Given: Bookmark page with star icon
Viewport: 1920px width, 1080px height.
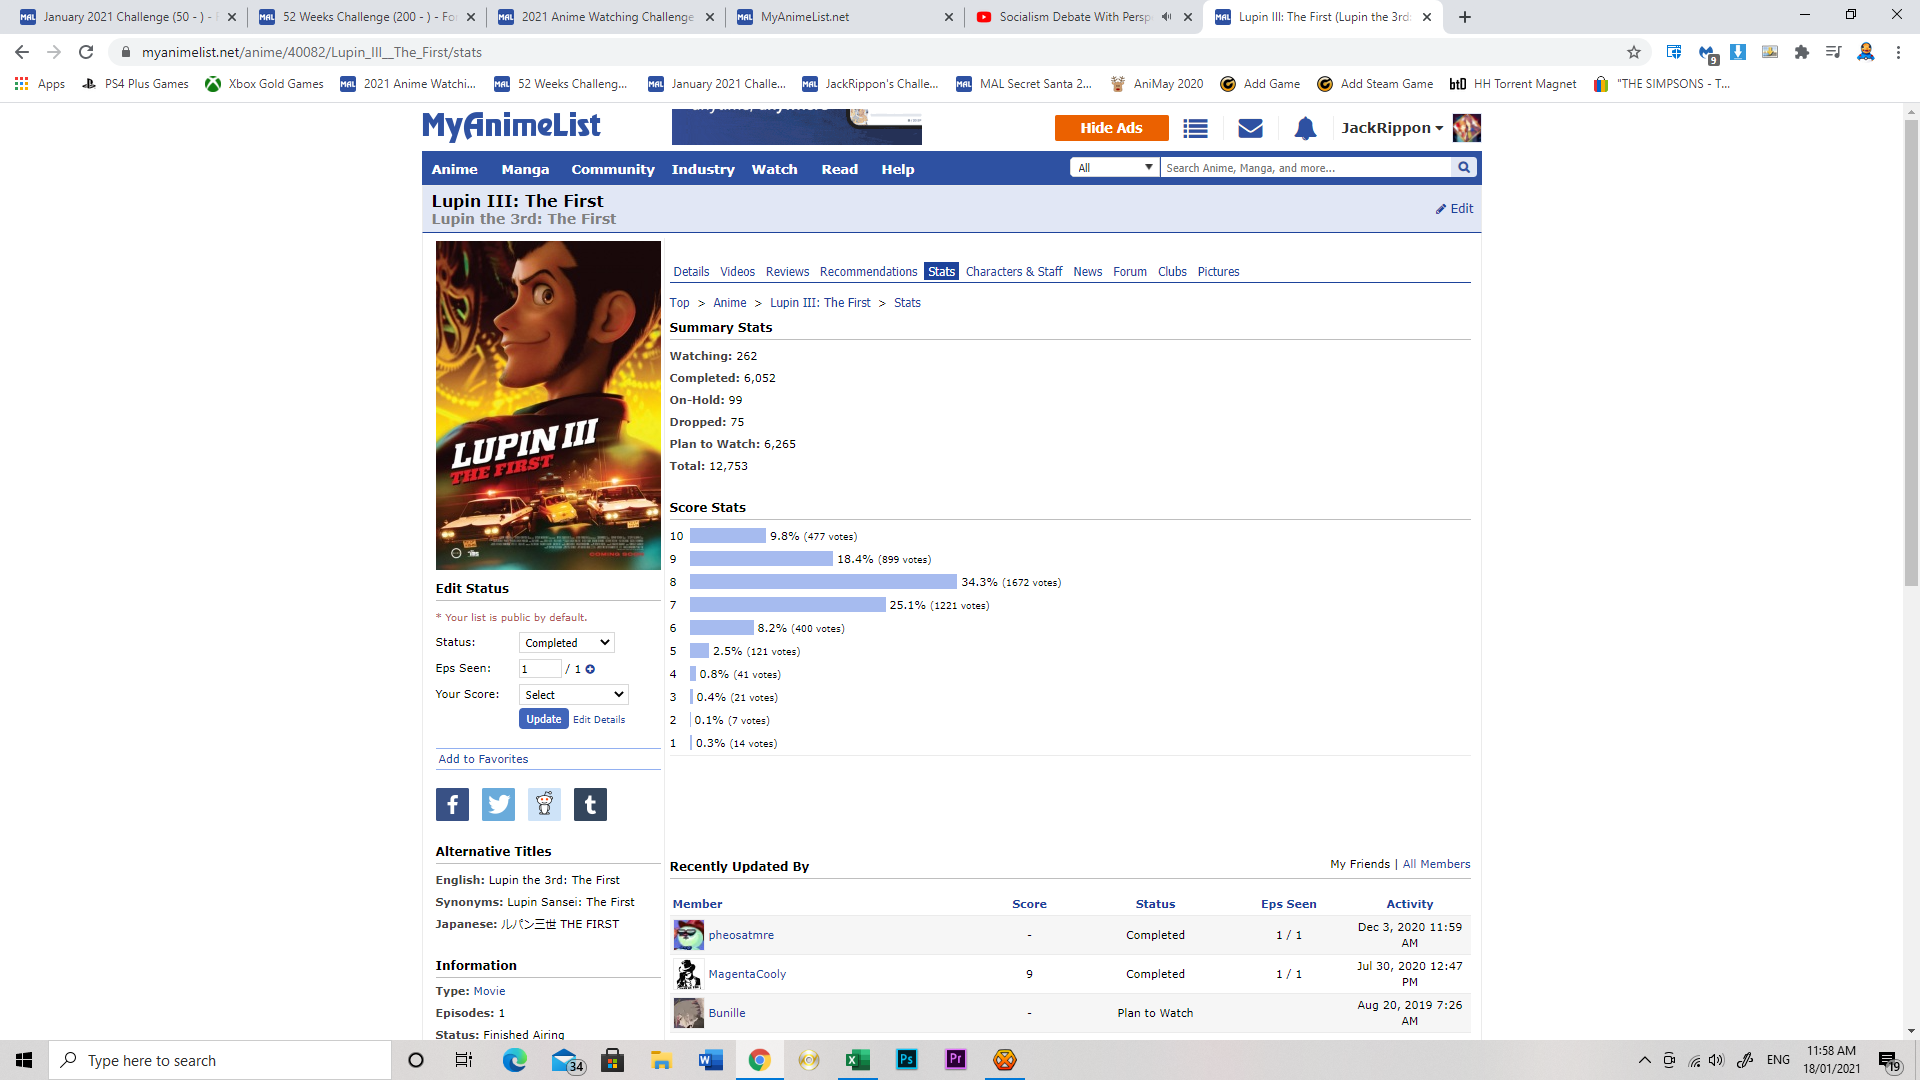Looking at the screenshot, I should pyautogui.click(x=1634, y=52).
